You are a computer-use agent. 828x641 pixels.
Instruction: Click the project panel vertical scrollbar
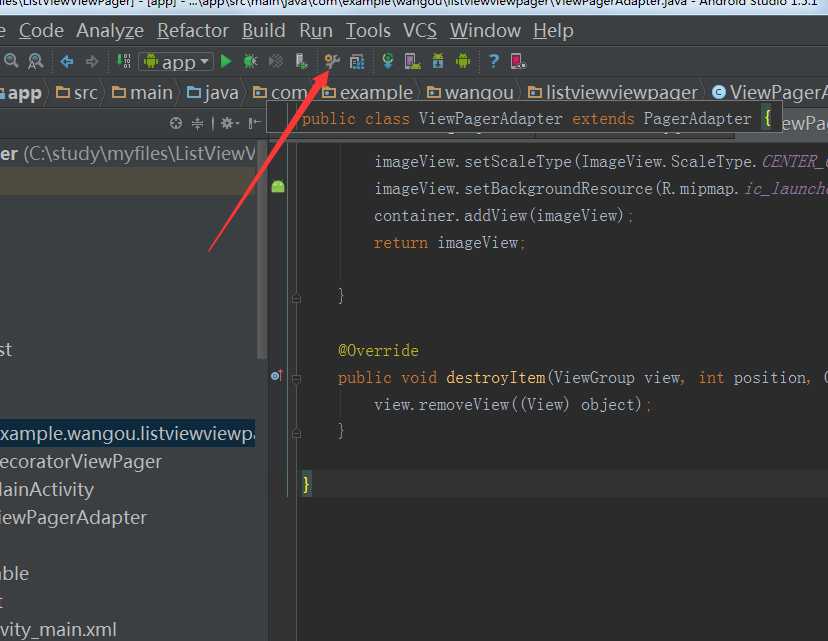tap(262, 250)
